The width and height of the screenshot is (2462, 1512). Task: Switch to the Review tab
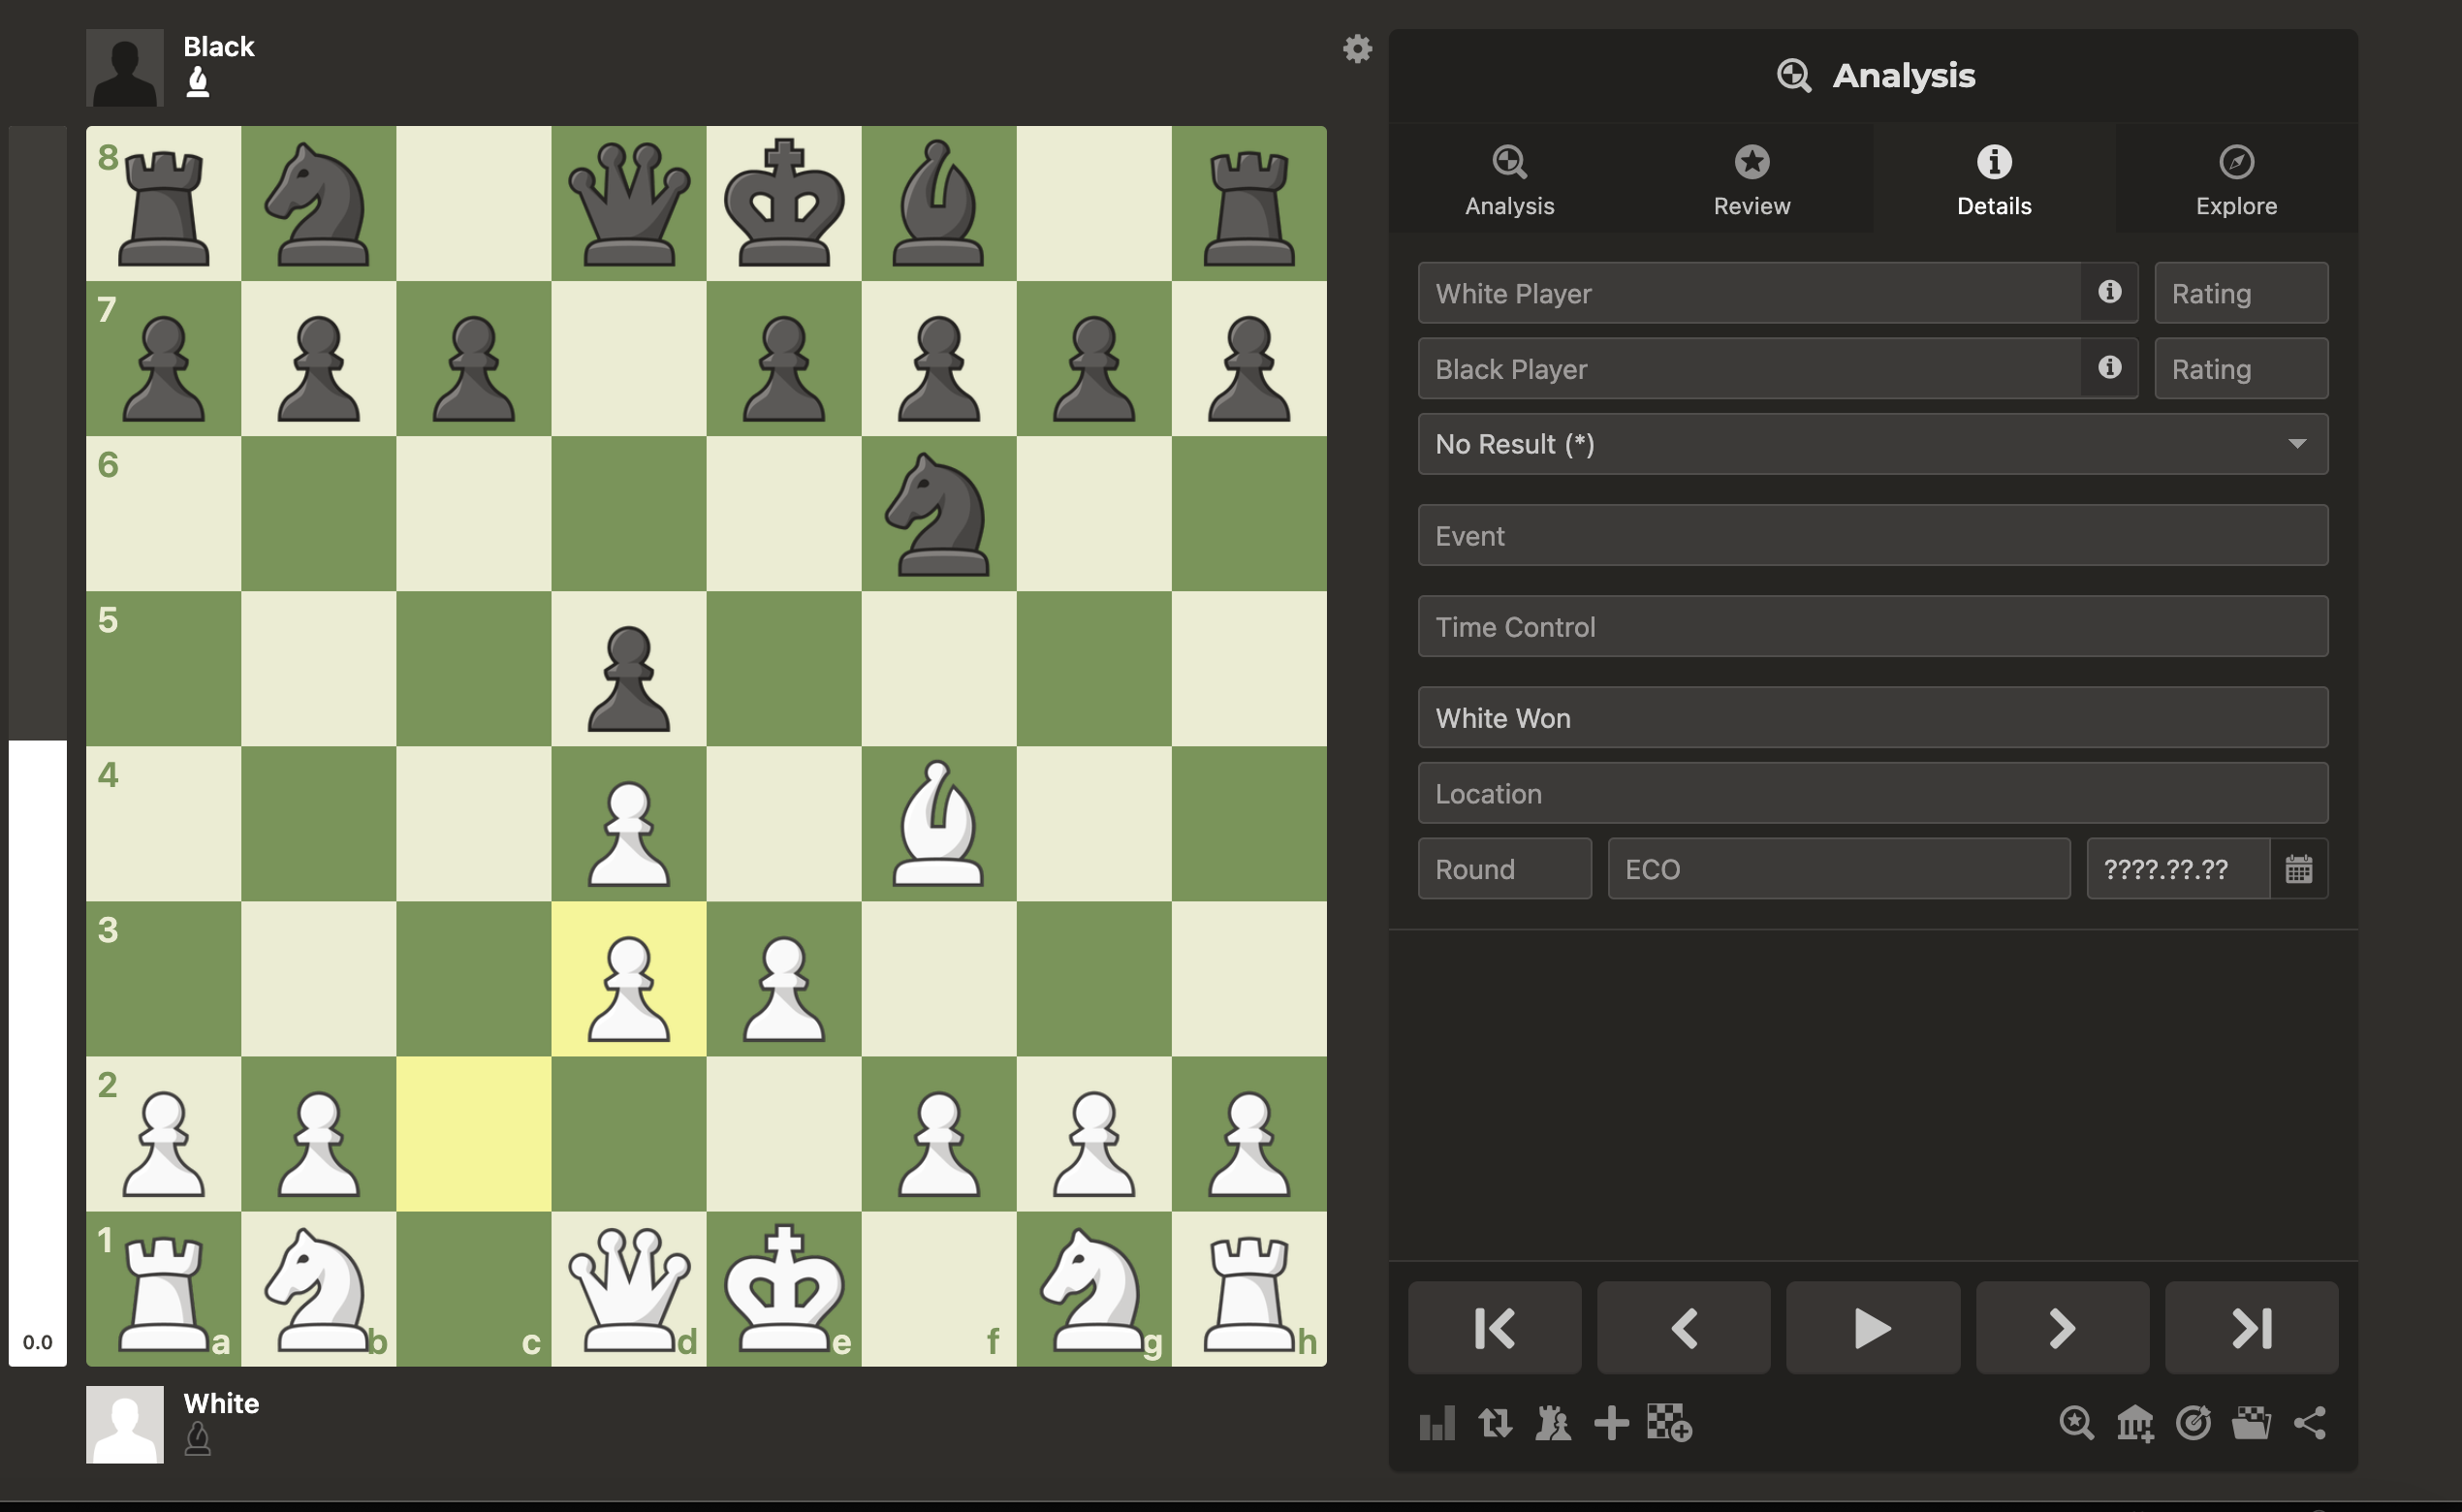pyautogui.click(x=1751, y=180)
